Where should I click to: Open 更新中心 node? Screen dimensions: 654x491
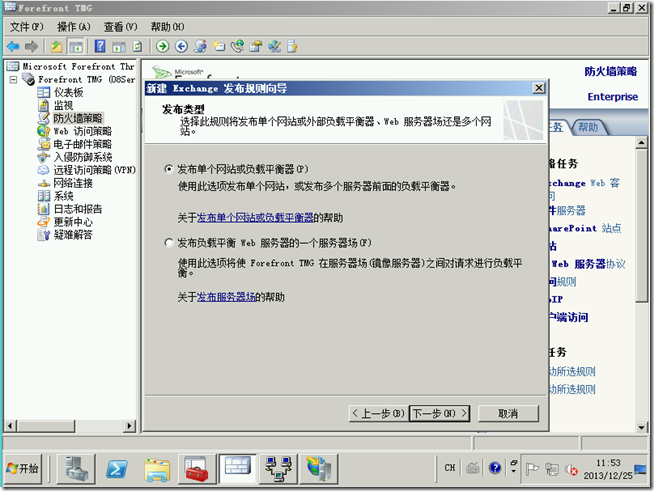pos(73,222)
